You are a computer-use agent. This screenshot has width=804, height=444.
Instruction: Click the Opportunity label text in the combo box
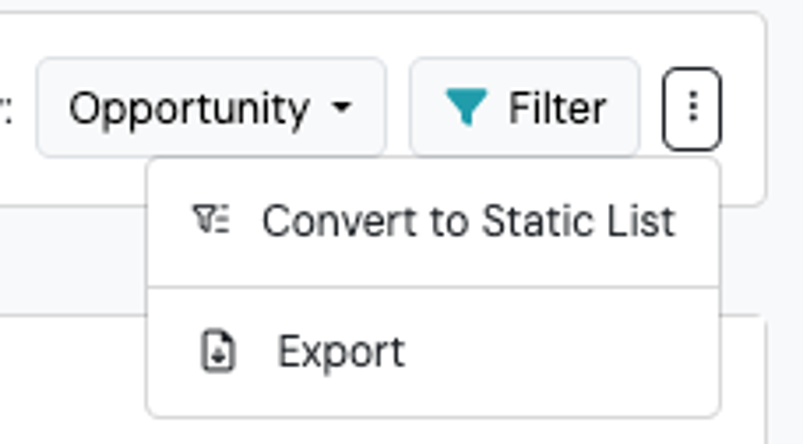pos(189,109)
